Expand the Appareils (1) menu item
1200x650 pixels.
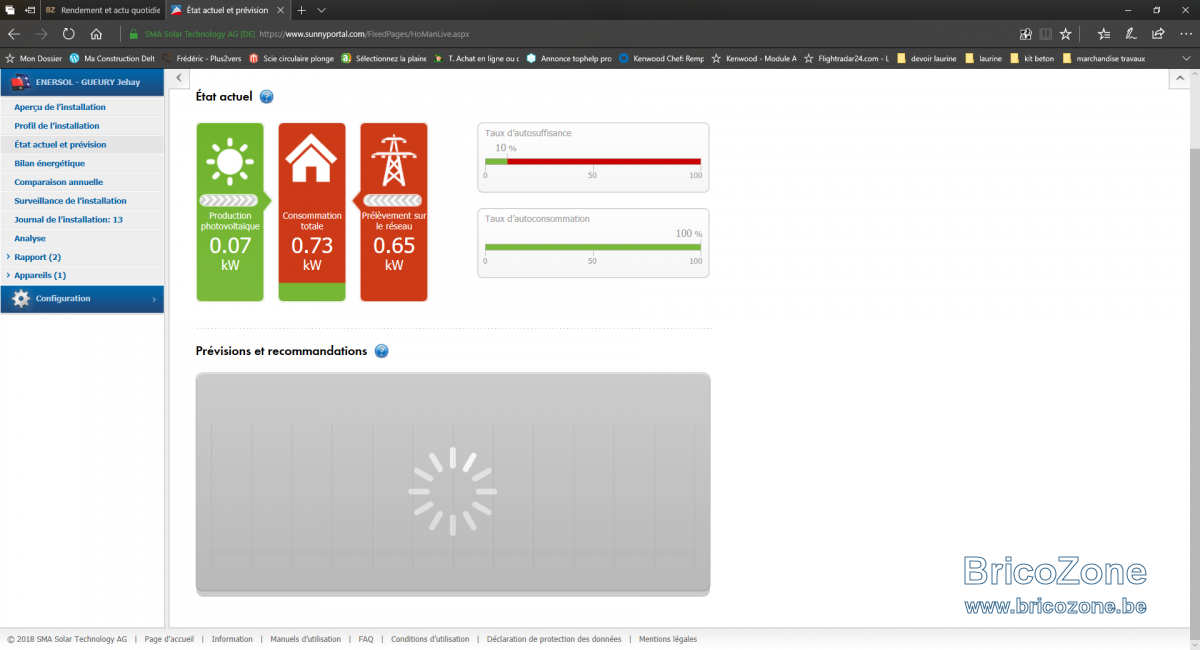pyautogui.click(x=40, y=275)
